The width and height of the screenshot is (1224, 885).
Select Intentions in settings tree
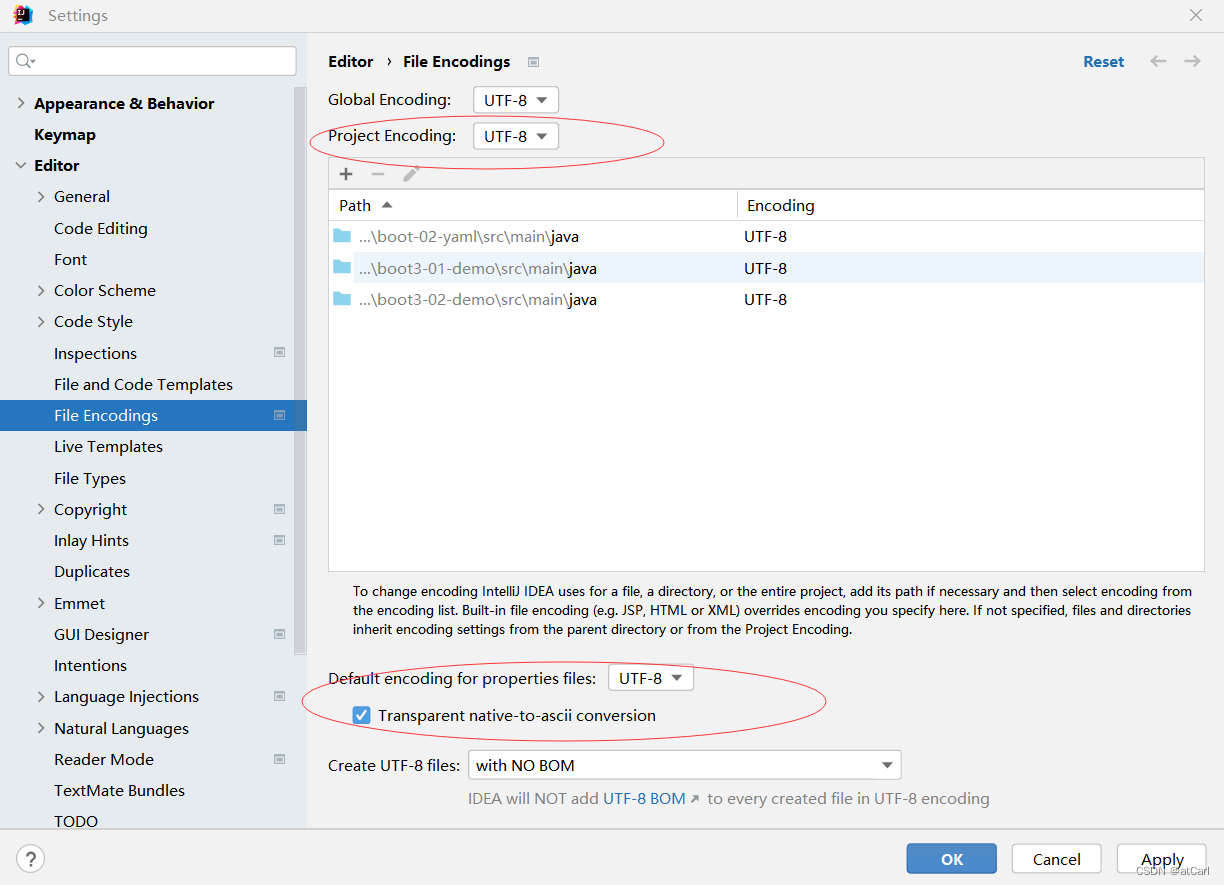[90, 665]
